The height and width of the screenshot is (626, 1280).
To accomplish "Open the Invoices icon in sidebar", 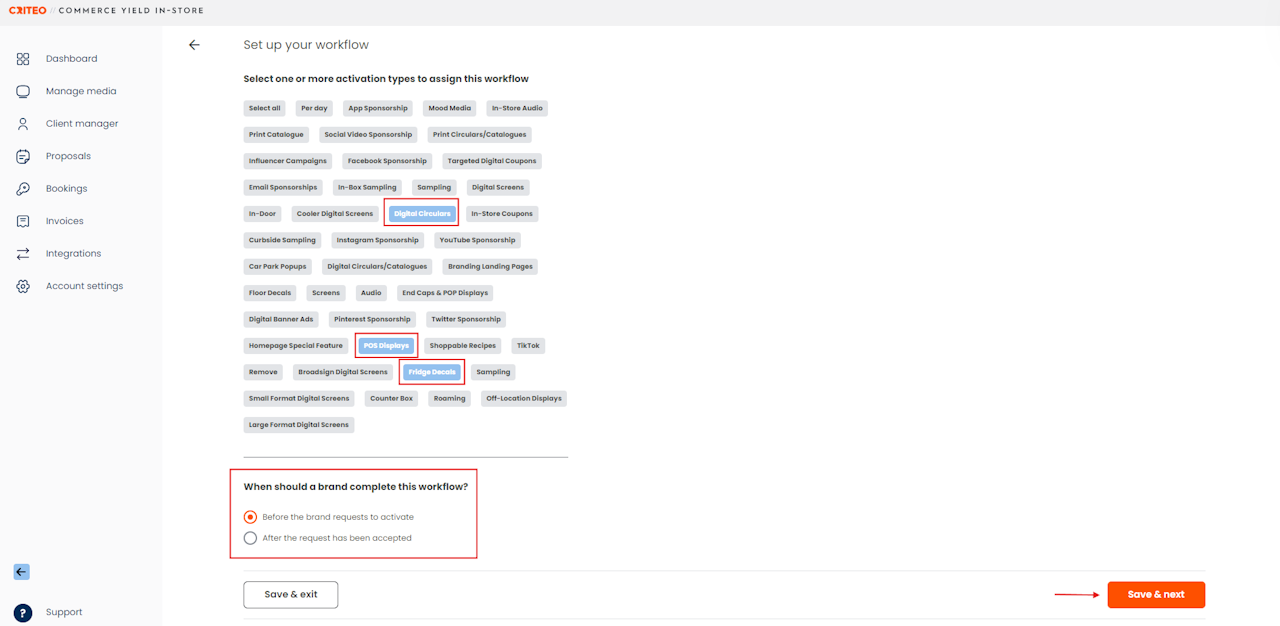I will click(23, 221).
